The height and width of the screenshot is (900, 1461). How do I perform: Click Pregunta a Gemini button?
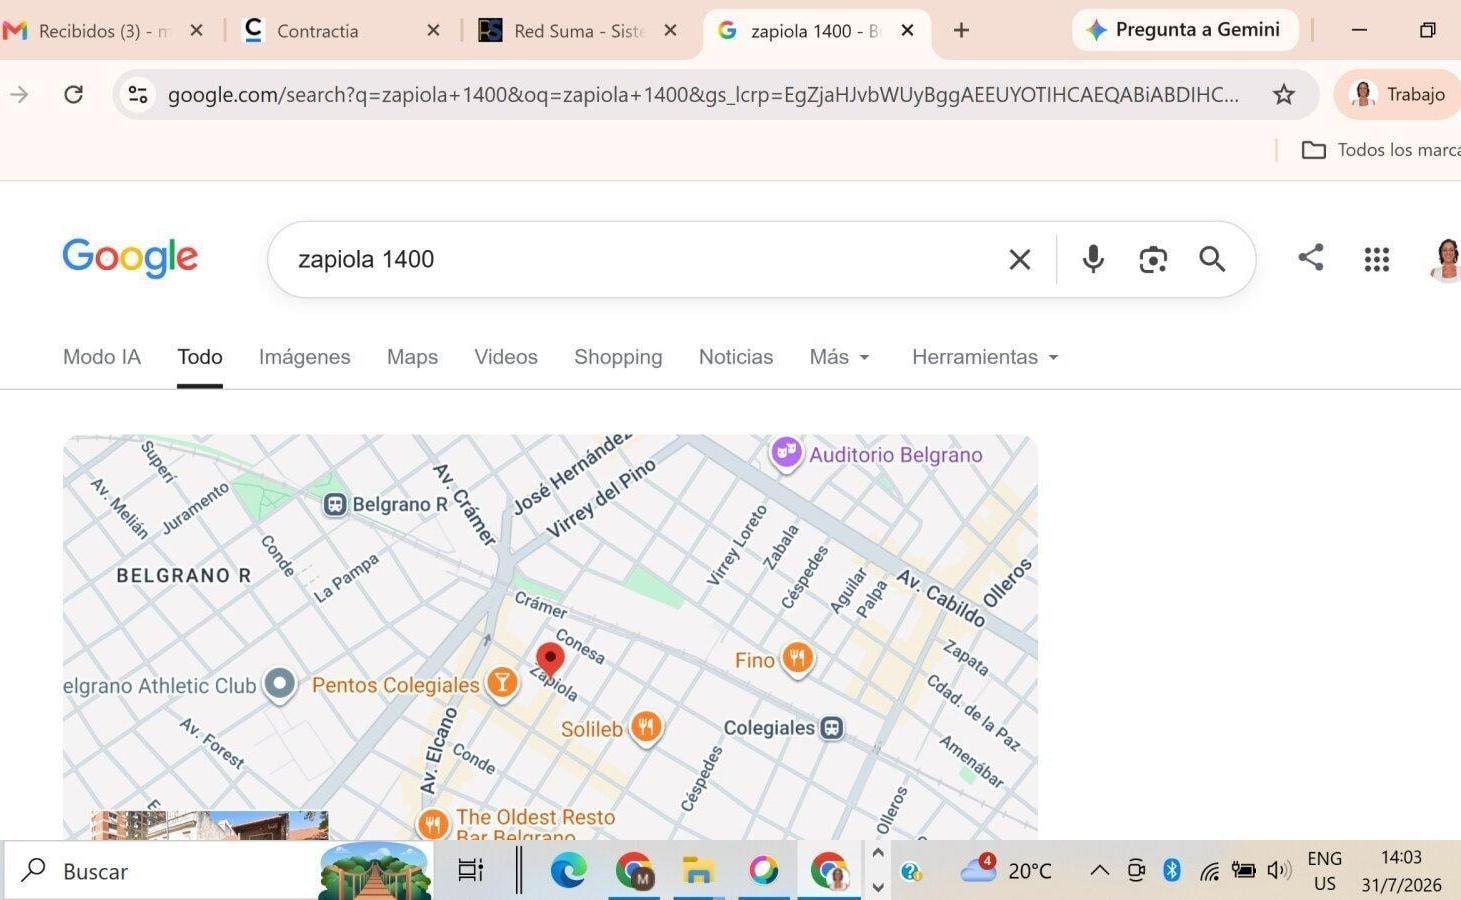point(1185,30)
